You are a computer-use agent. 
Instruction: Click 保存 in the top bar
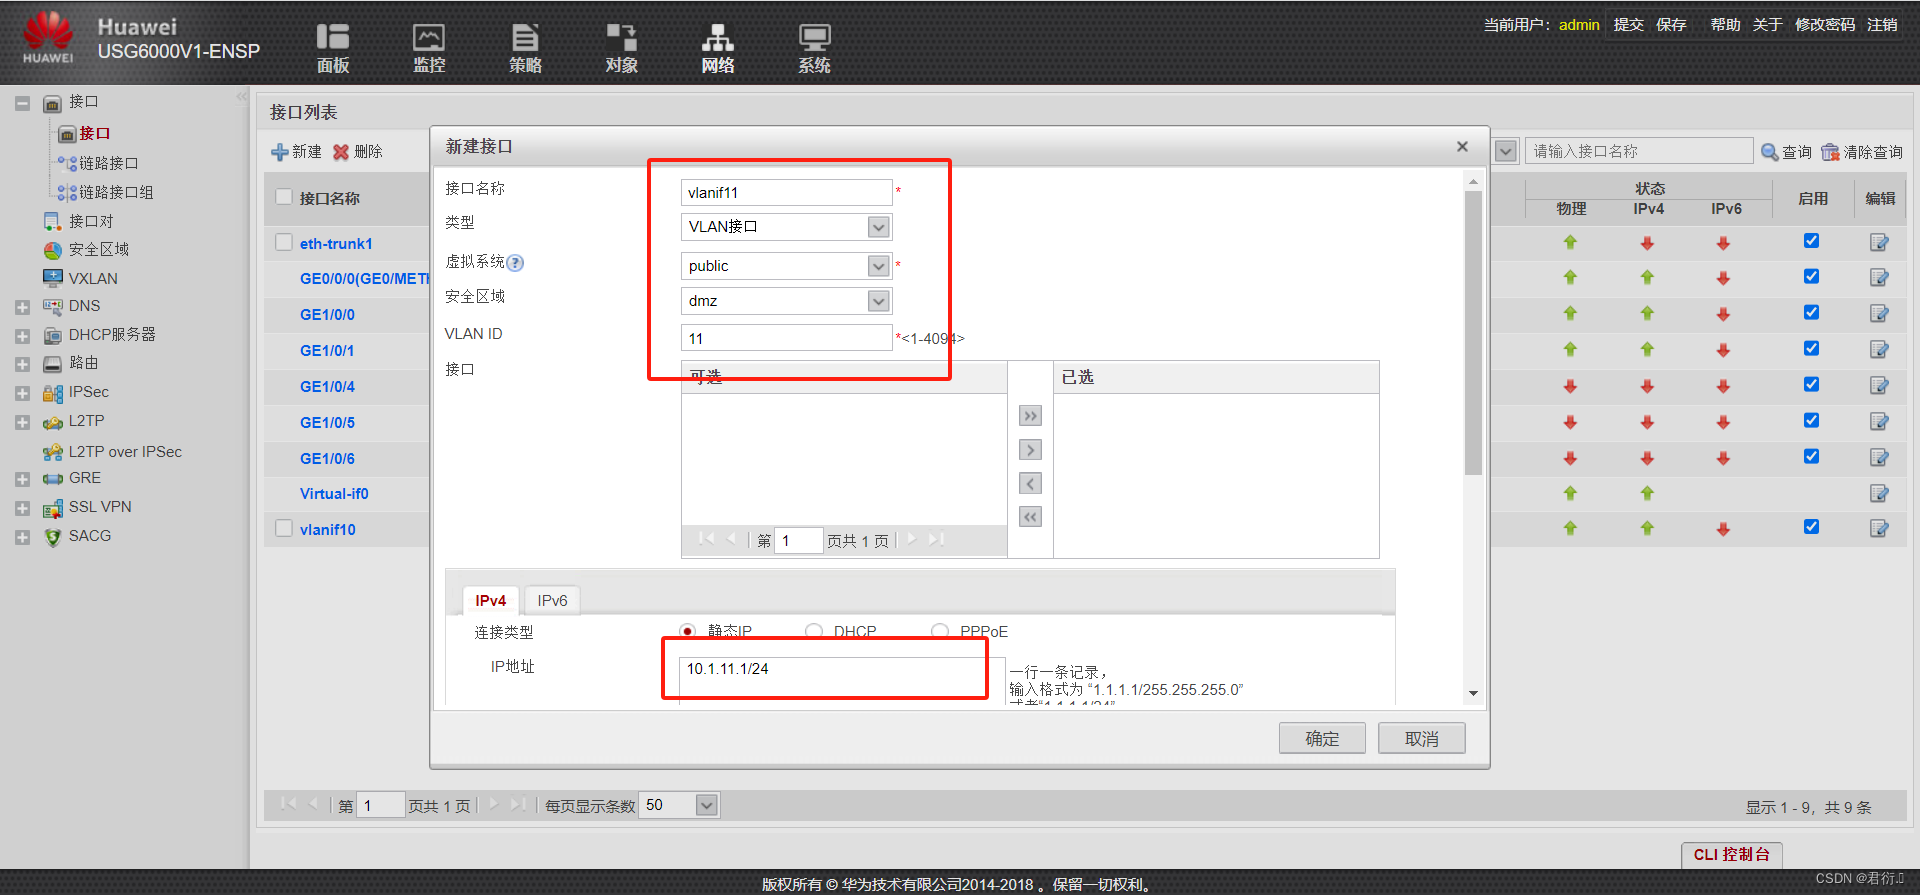tap(1671, 25)
